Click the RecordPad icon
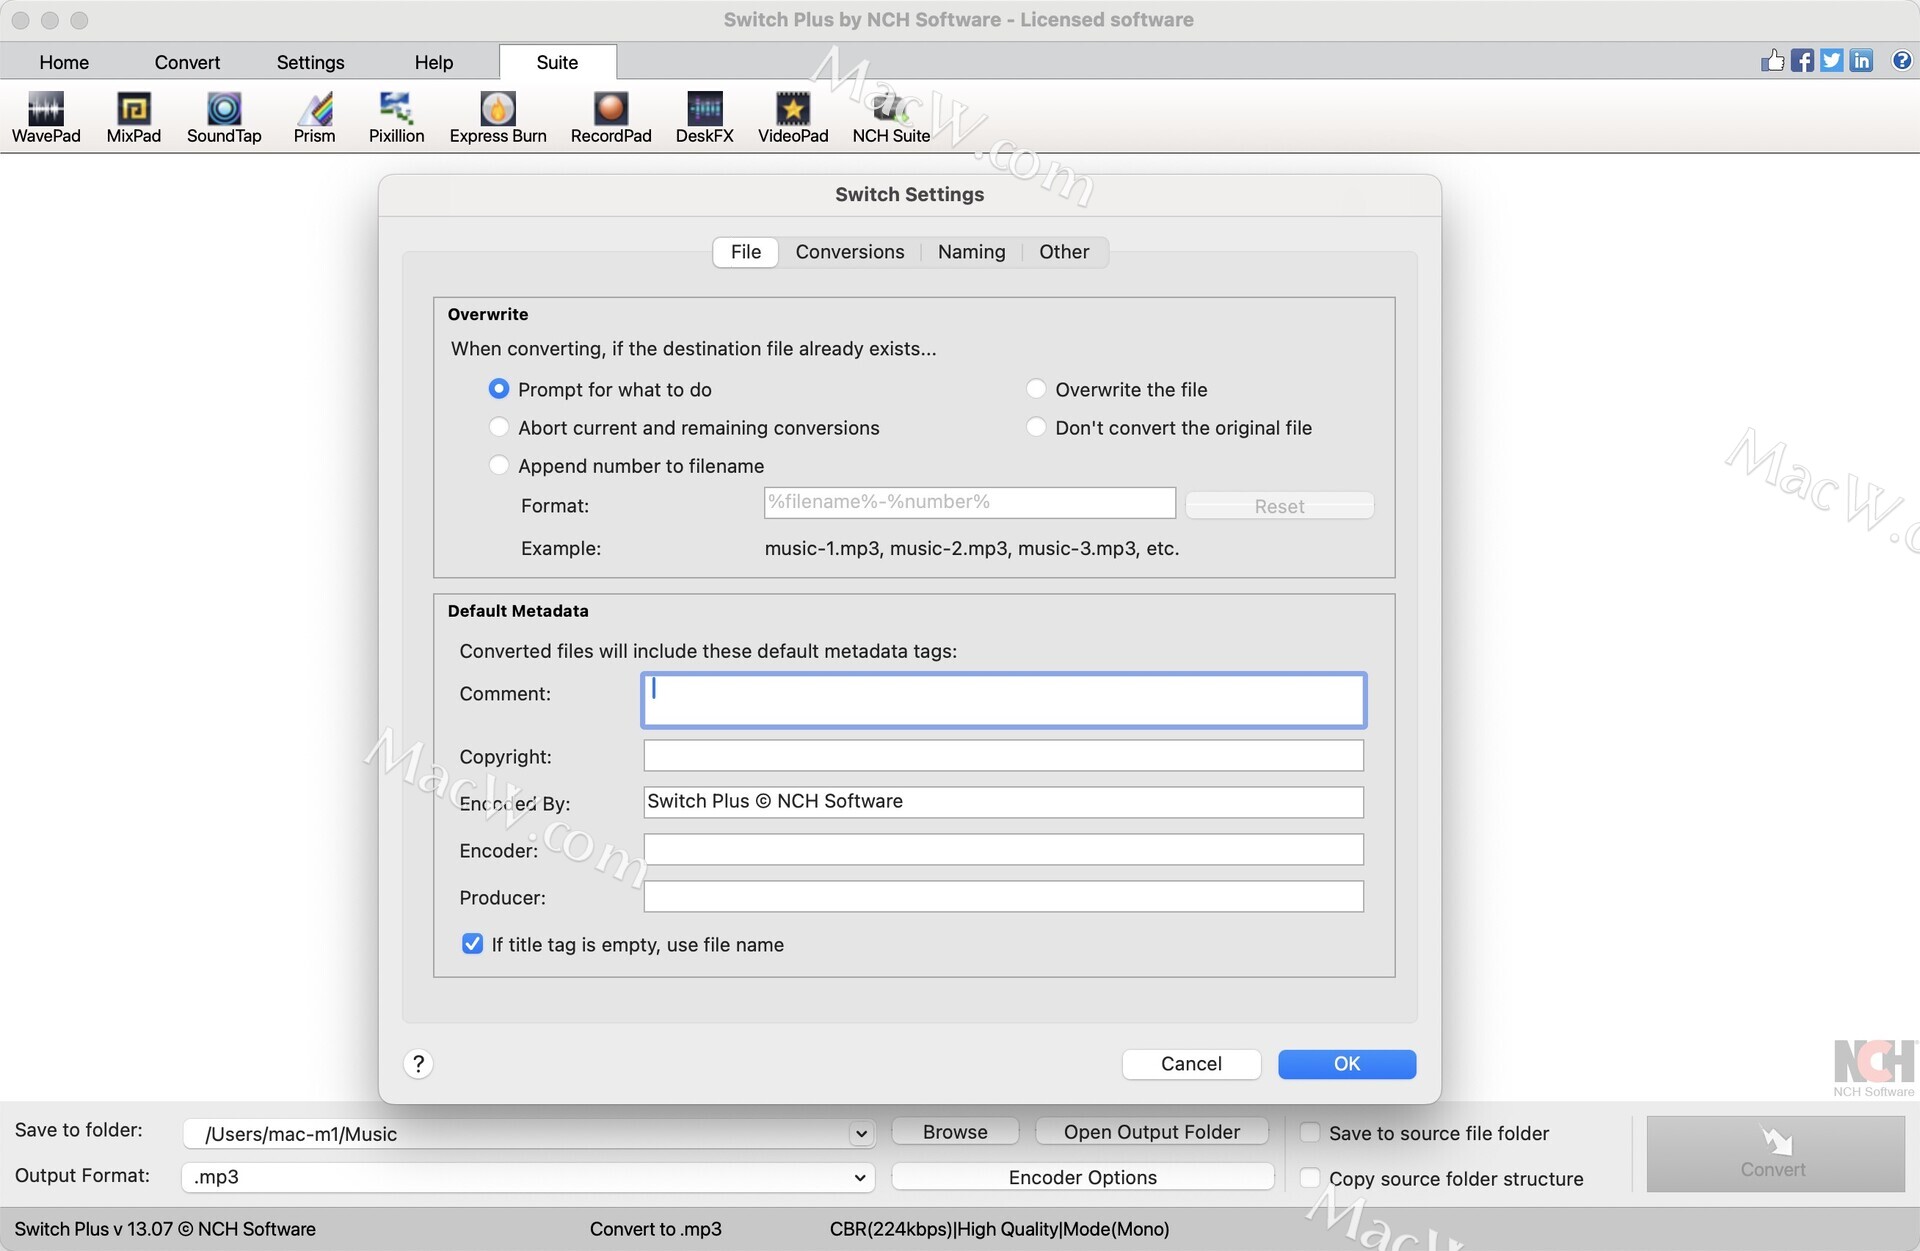The height and width of the screenshot is (1251, 1920). click(610, 116)
